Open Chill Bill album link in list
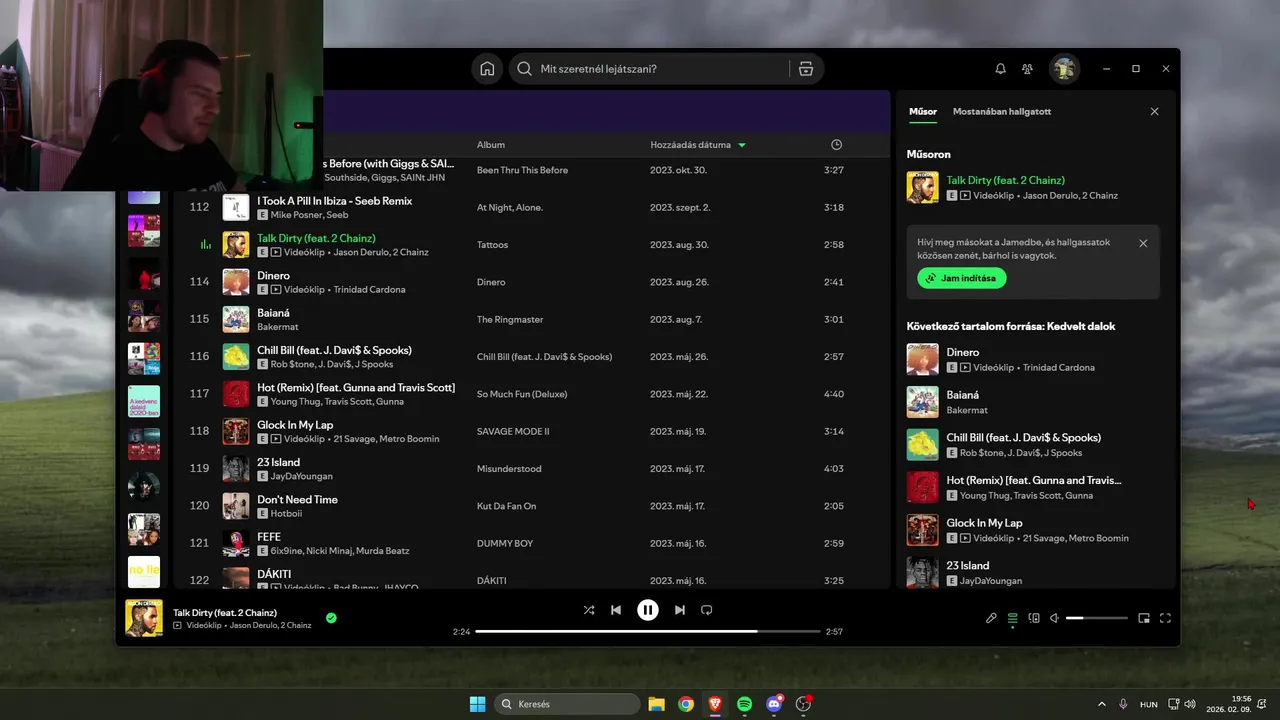The image size is (1280, 720). point(544,357)
